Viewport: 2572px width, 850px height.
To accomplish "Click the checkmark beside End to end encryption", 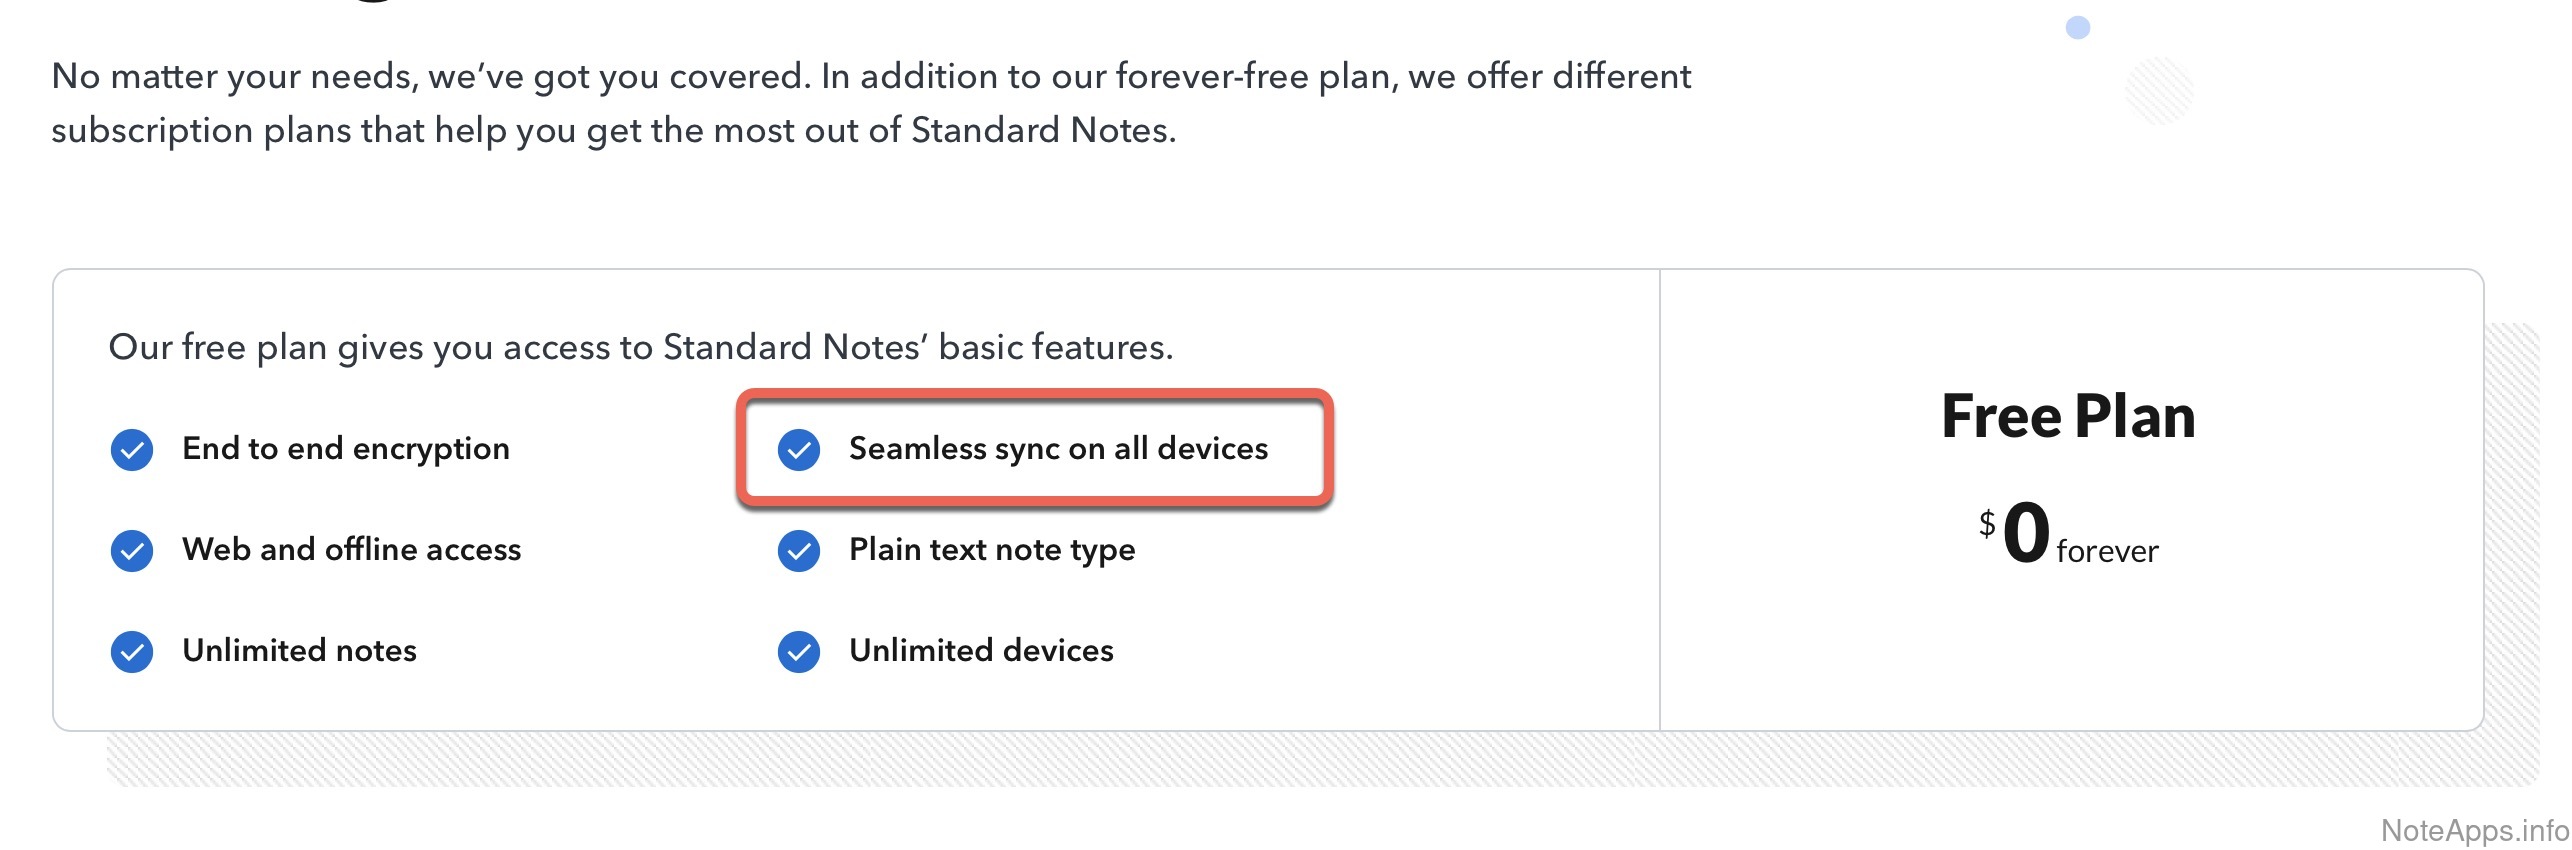I will click(x=132, y=450).
